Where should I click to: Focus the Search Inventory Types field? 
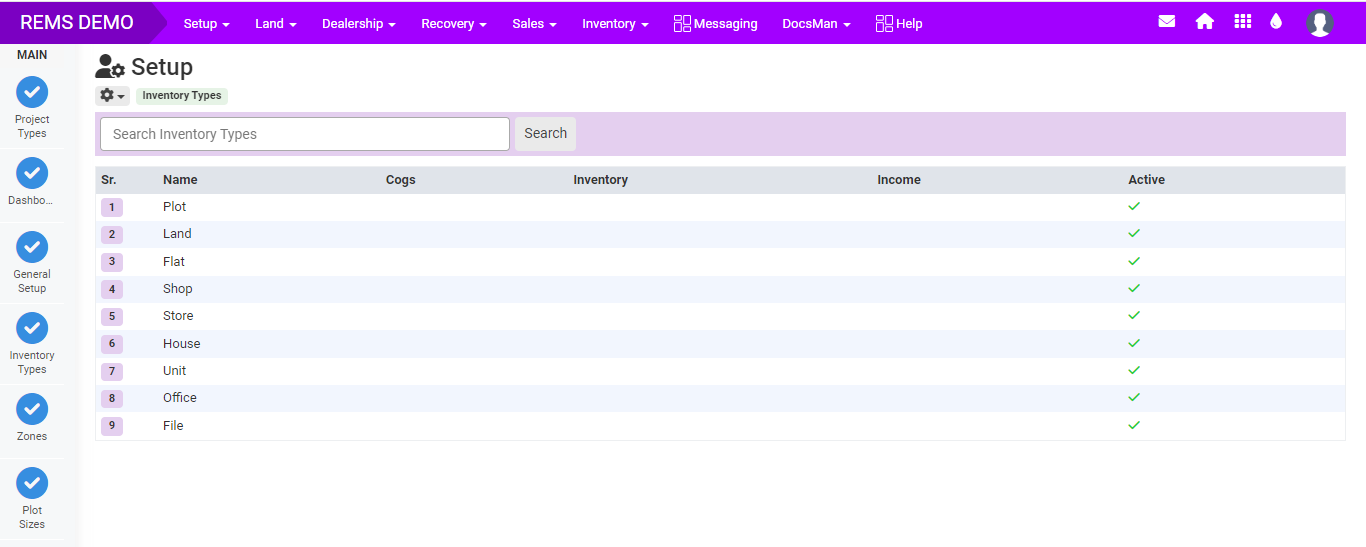305,134
